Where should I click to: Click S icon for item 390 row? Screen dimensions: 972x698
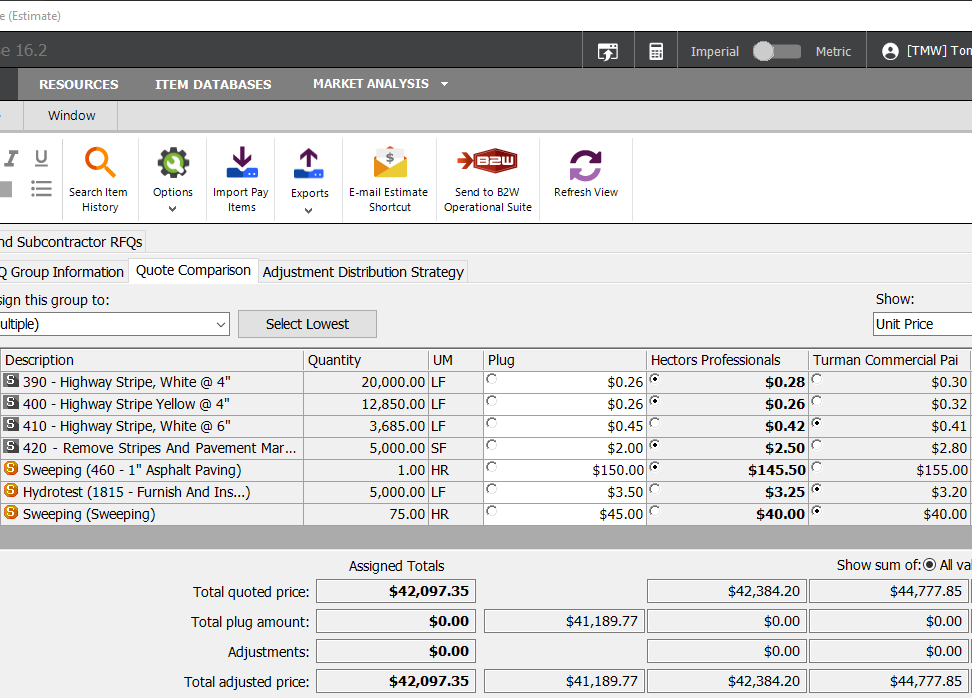pos(11,381)
